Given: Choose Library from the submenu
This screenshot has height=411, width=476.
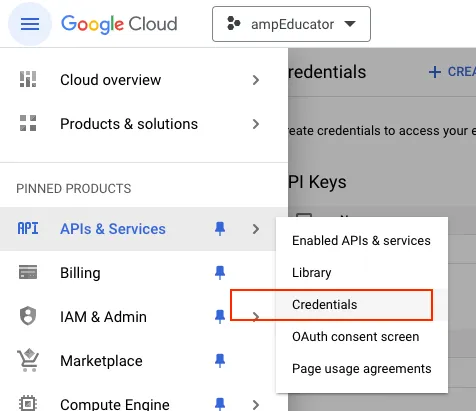Looking at the screenshot, I should pos(362,272).
